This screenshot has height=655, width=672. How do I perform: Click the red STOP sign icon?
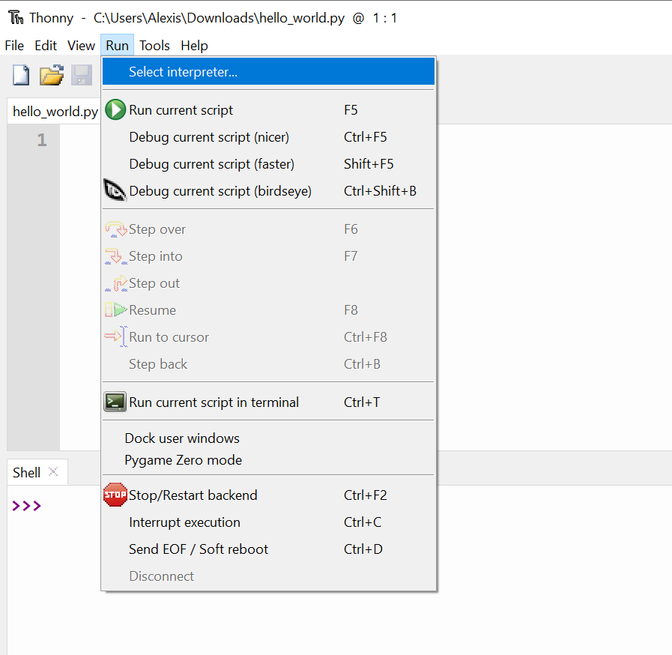point(115,495)
